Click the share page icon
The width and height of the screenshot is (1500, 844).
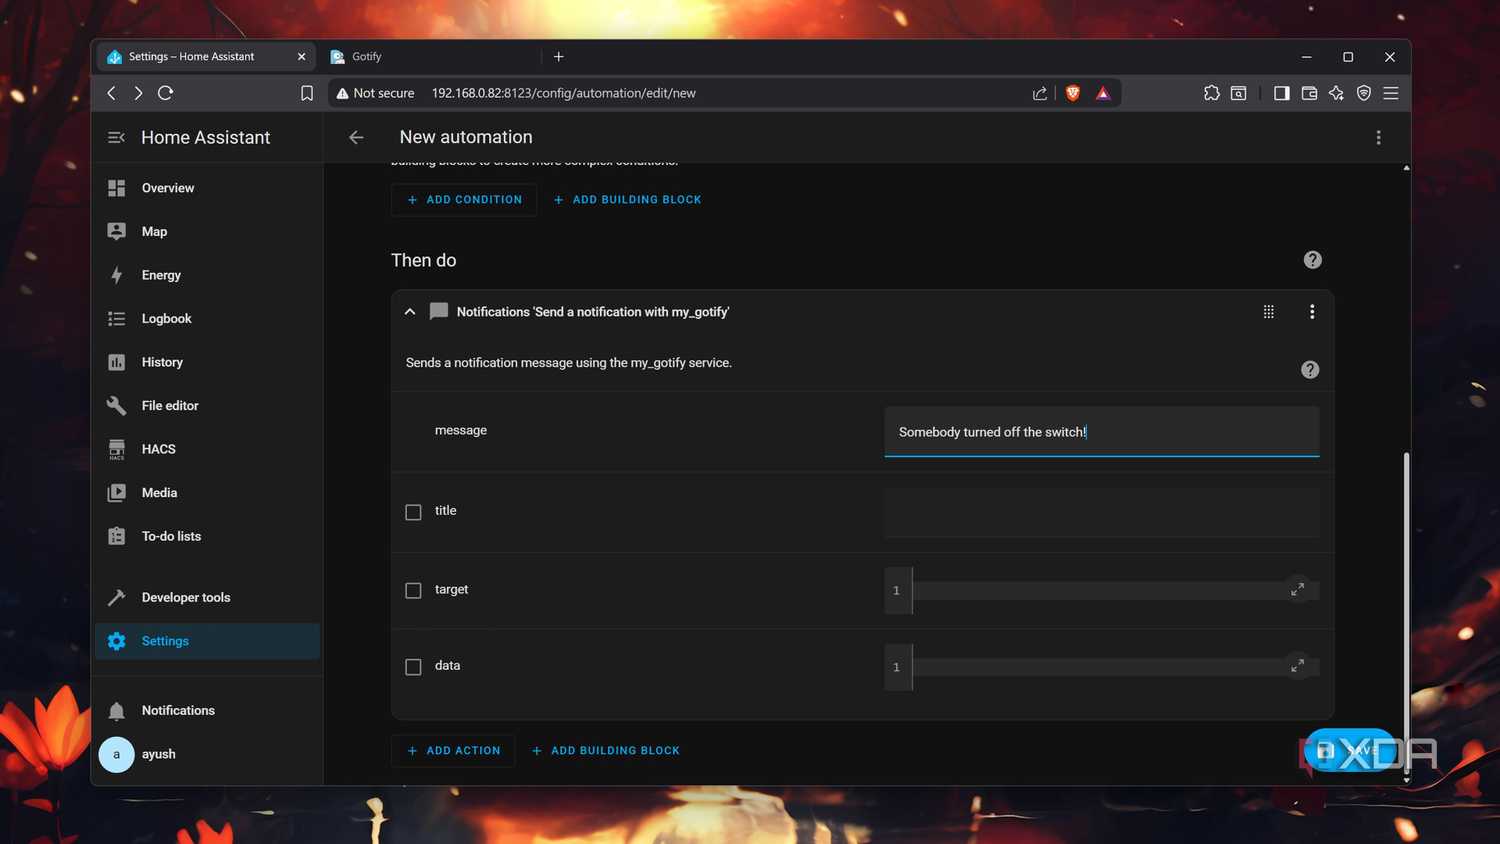(1040, 93)
